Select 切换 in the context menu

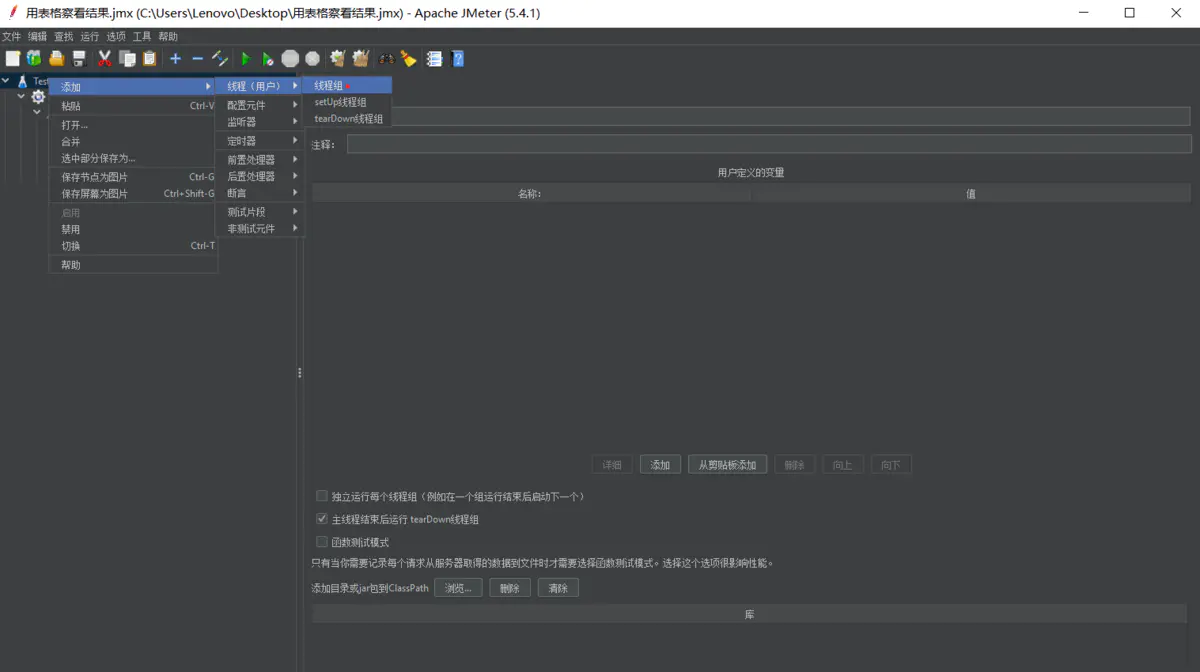[x=133, y=246]
